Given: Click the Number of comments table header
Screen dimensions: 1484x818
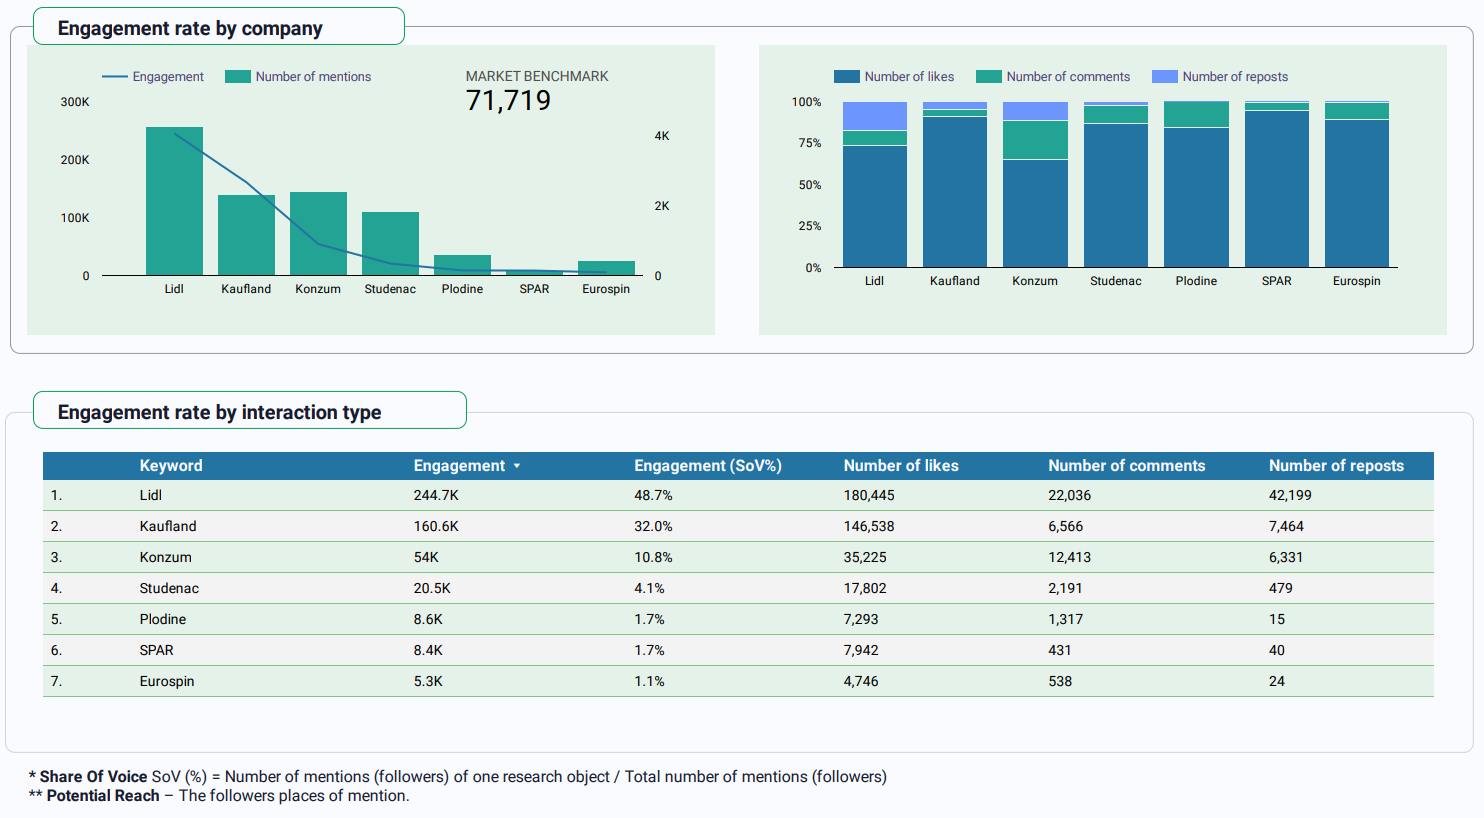Looking at the screenshot, I should tap(1126, 466).
